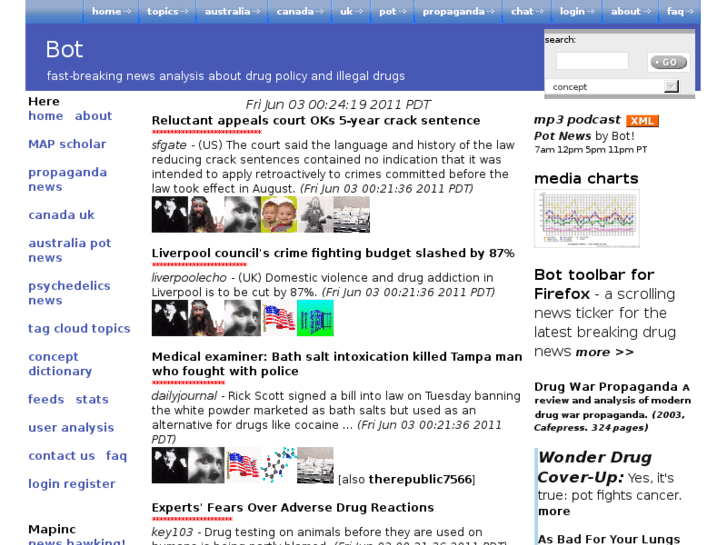
Task: Open the faq navigation tab
Action: [x=680, y=12]
